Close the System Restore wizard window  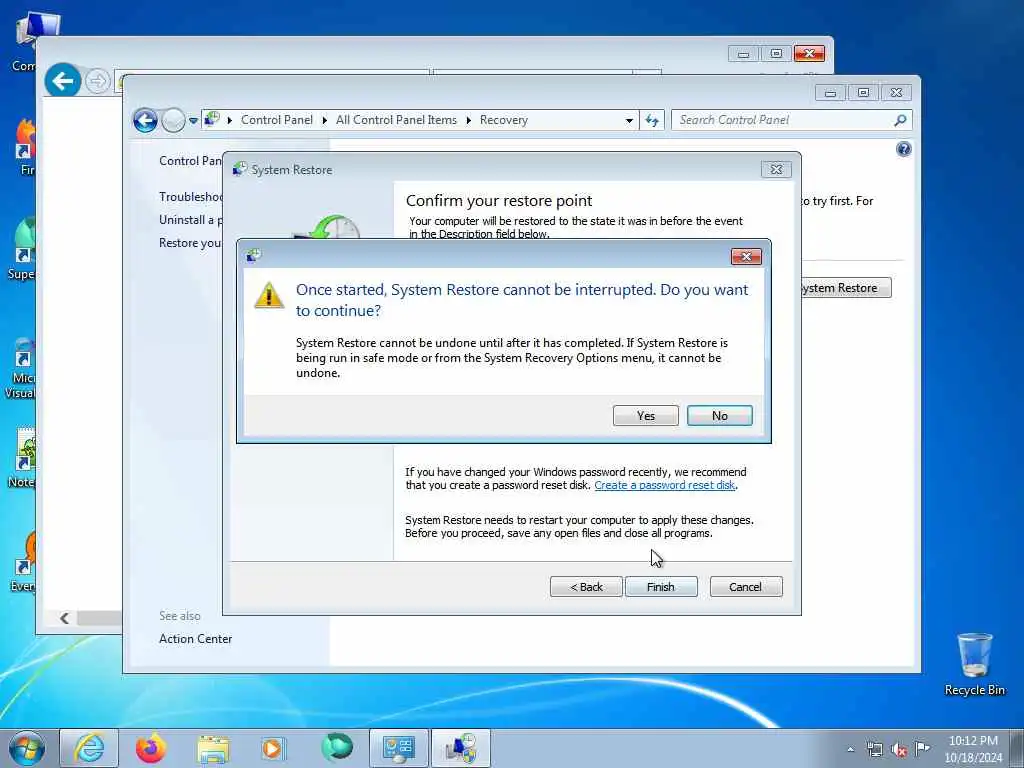pyautogui.click(x=776, y=170)
